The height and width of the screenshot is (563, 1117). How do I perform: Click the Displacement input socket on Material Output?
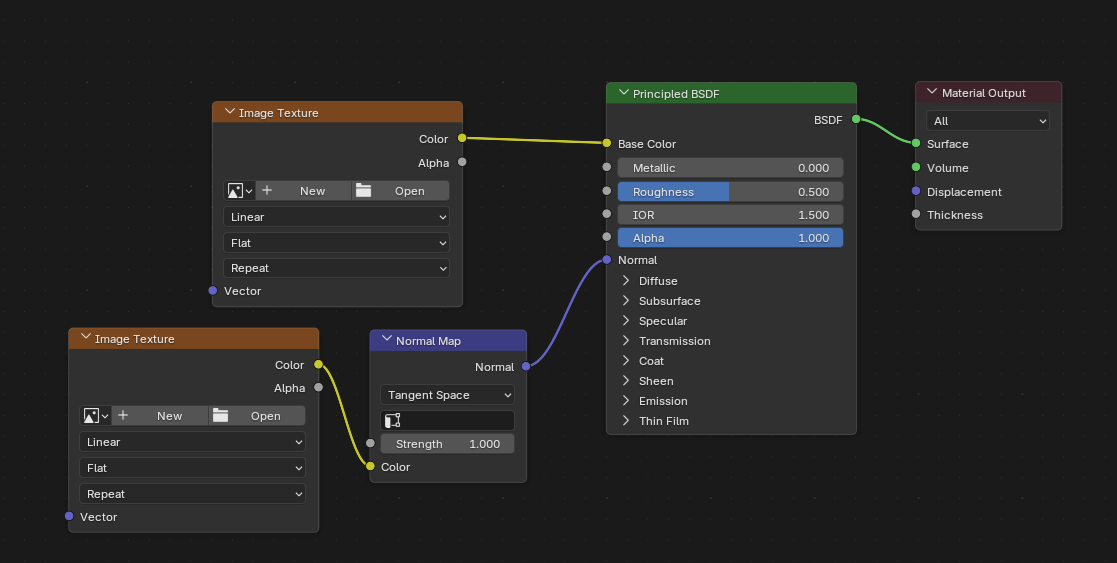coord(915,191)
